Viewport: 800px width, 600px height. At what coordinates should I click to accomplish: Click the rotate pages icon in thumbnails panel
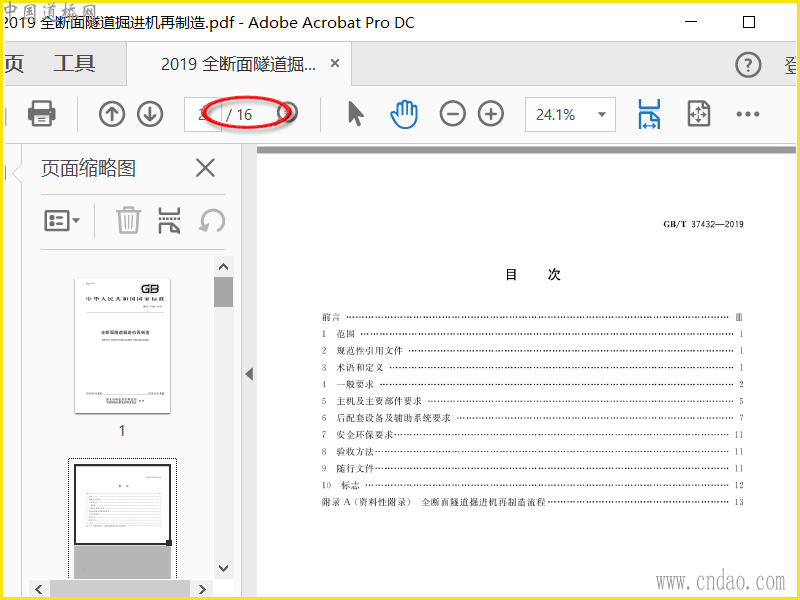212,221
